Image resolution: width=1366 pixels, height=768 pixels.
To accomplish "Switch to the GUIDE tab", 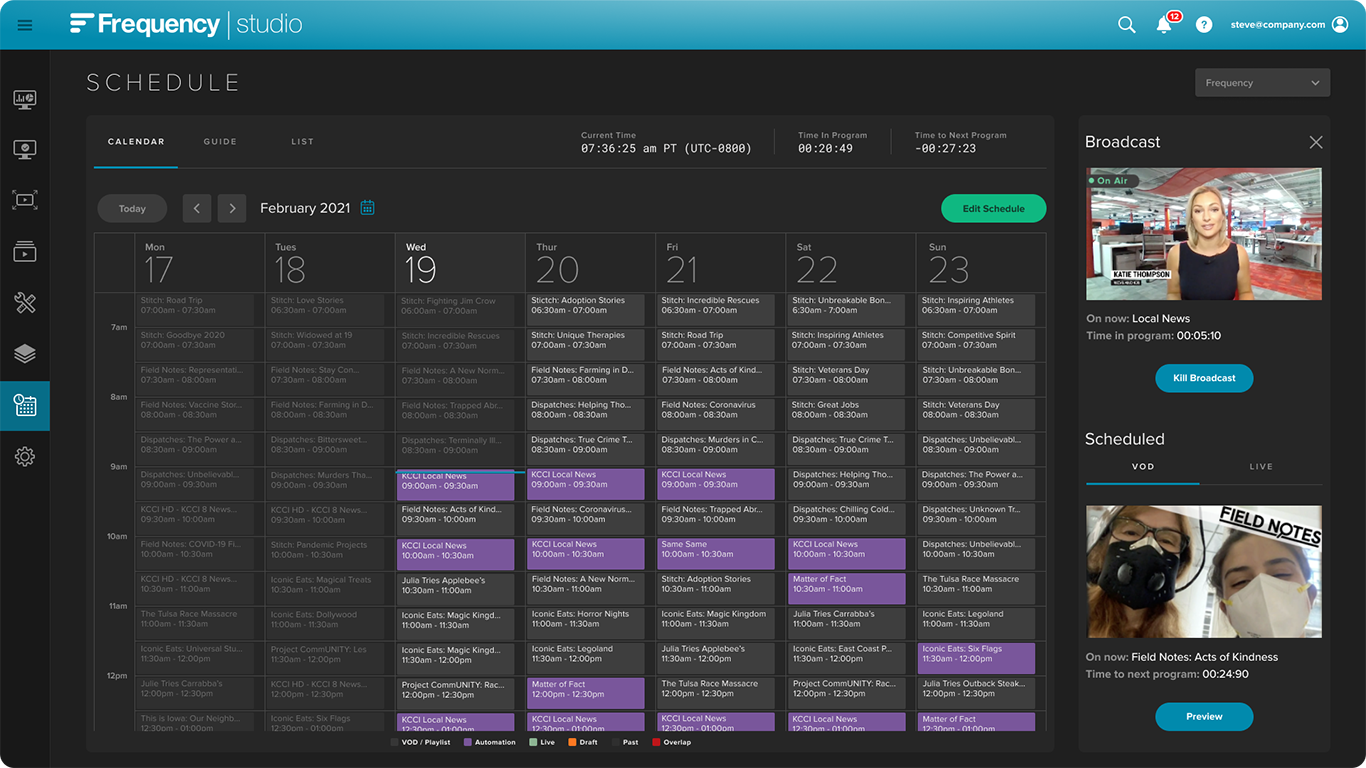I will (x=220, y=141).
